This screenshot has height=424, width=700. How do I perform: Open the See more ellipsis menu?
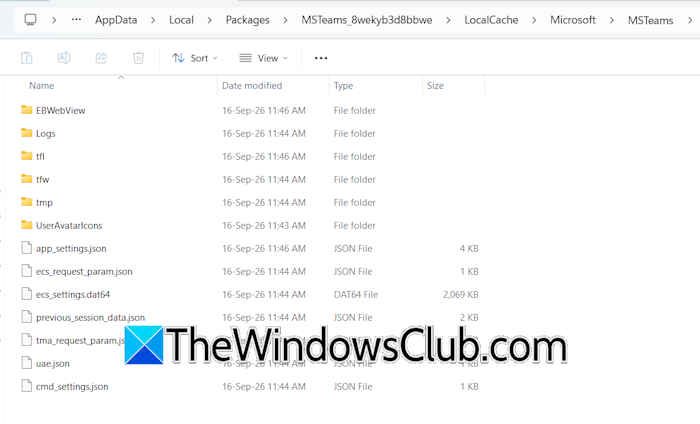tap(321, 58)
